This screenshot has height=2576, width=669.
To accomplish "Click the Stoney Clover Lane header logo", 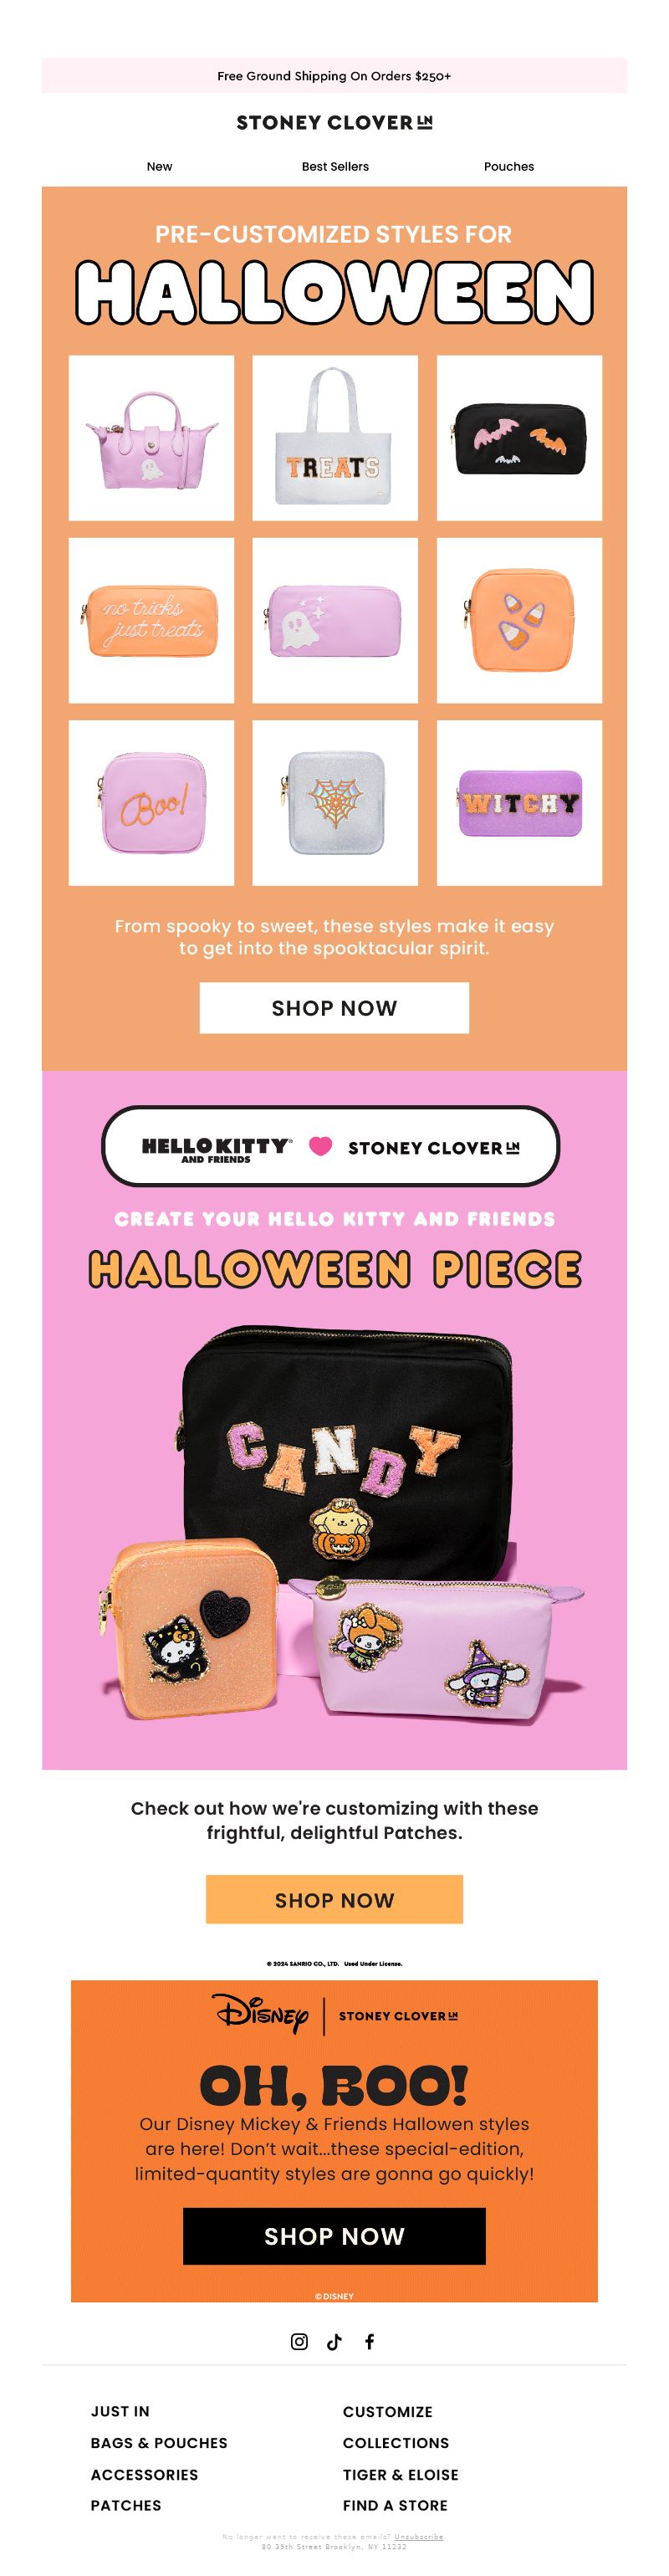I will click(334, 122).
